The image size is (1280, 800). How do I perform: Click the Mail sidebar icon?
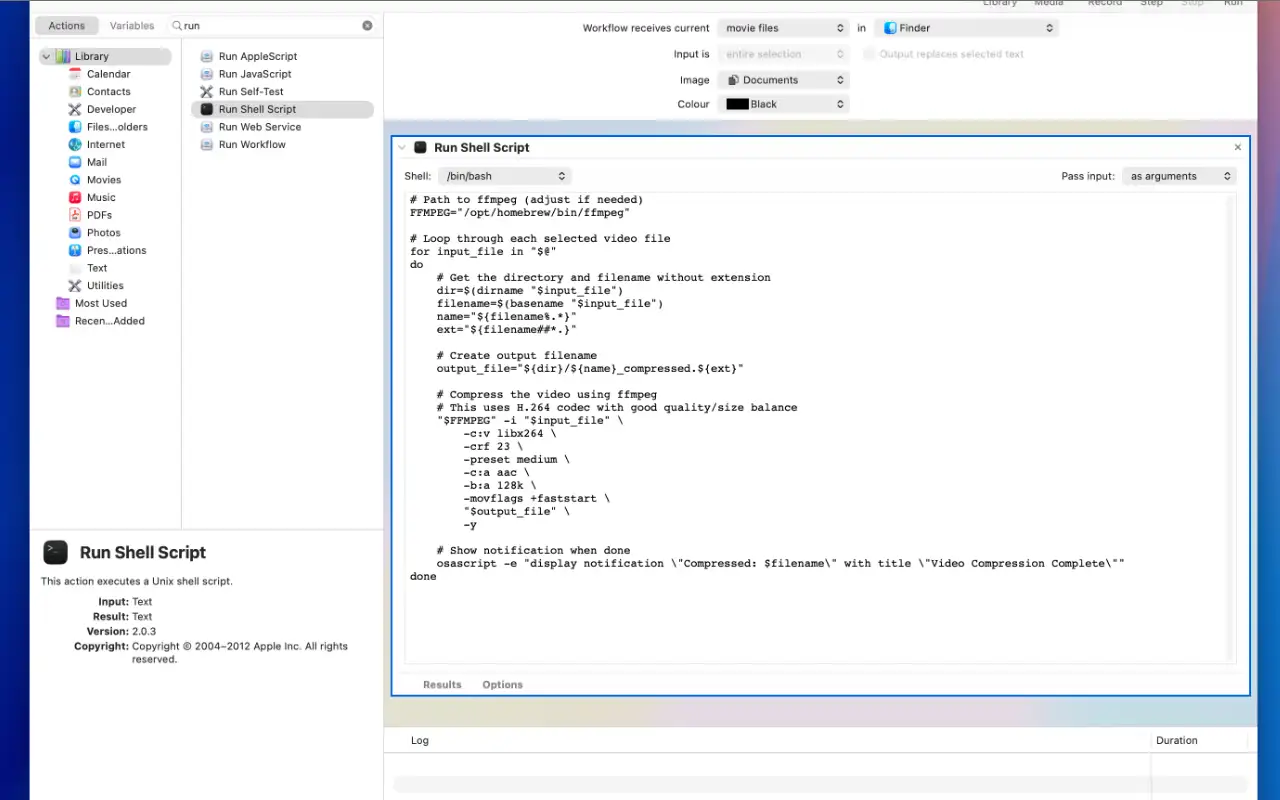74,161
